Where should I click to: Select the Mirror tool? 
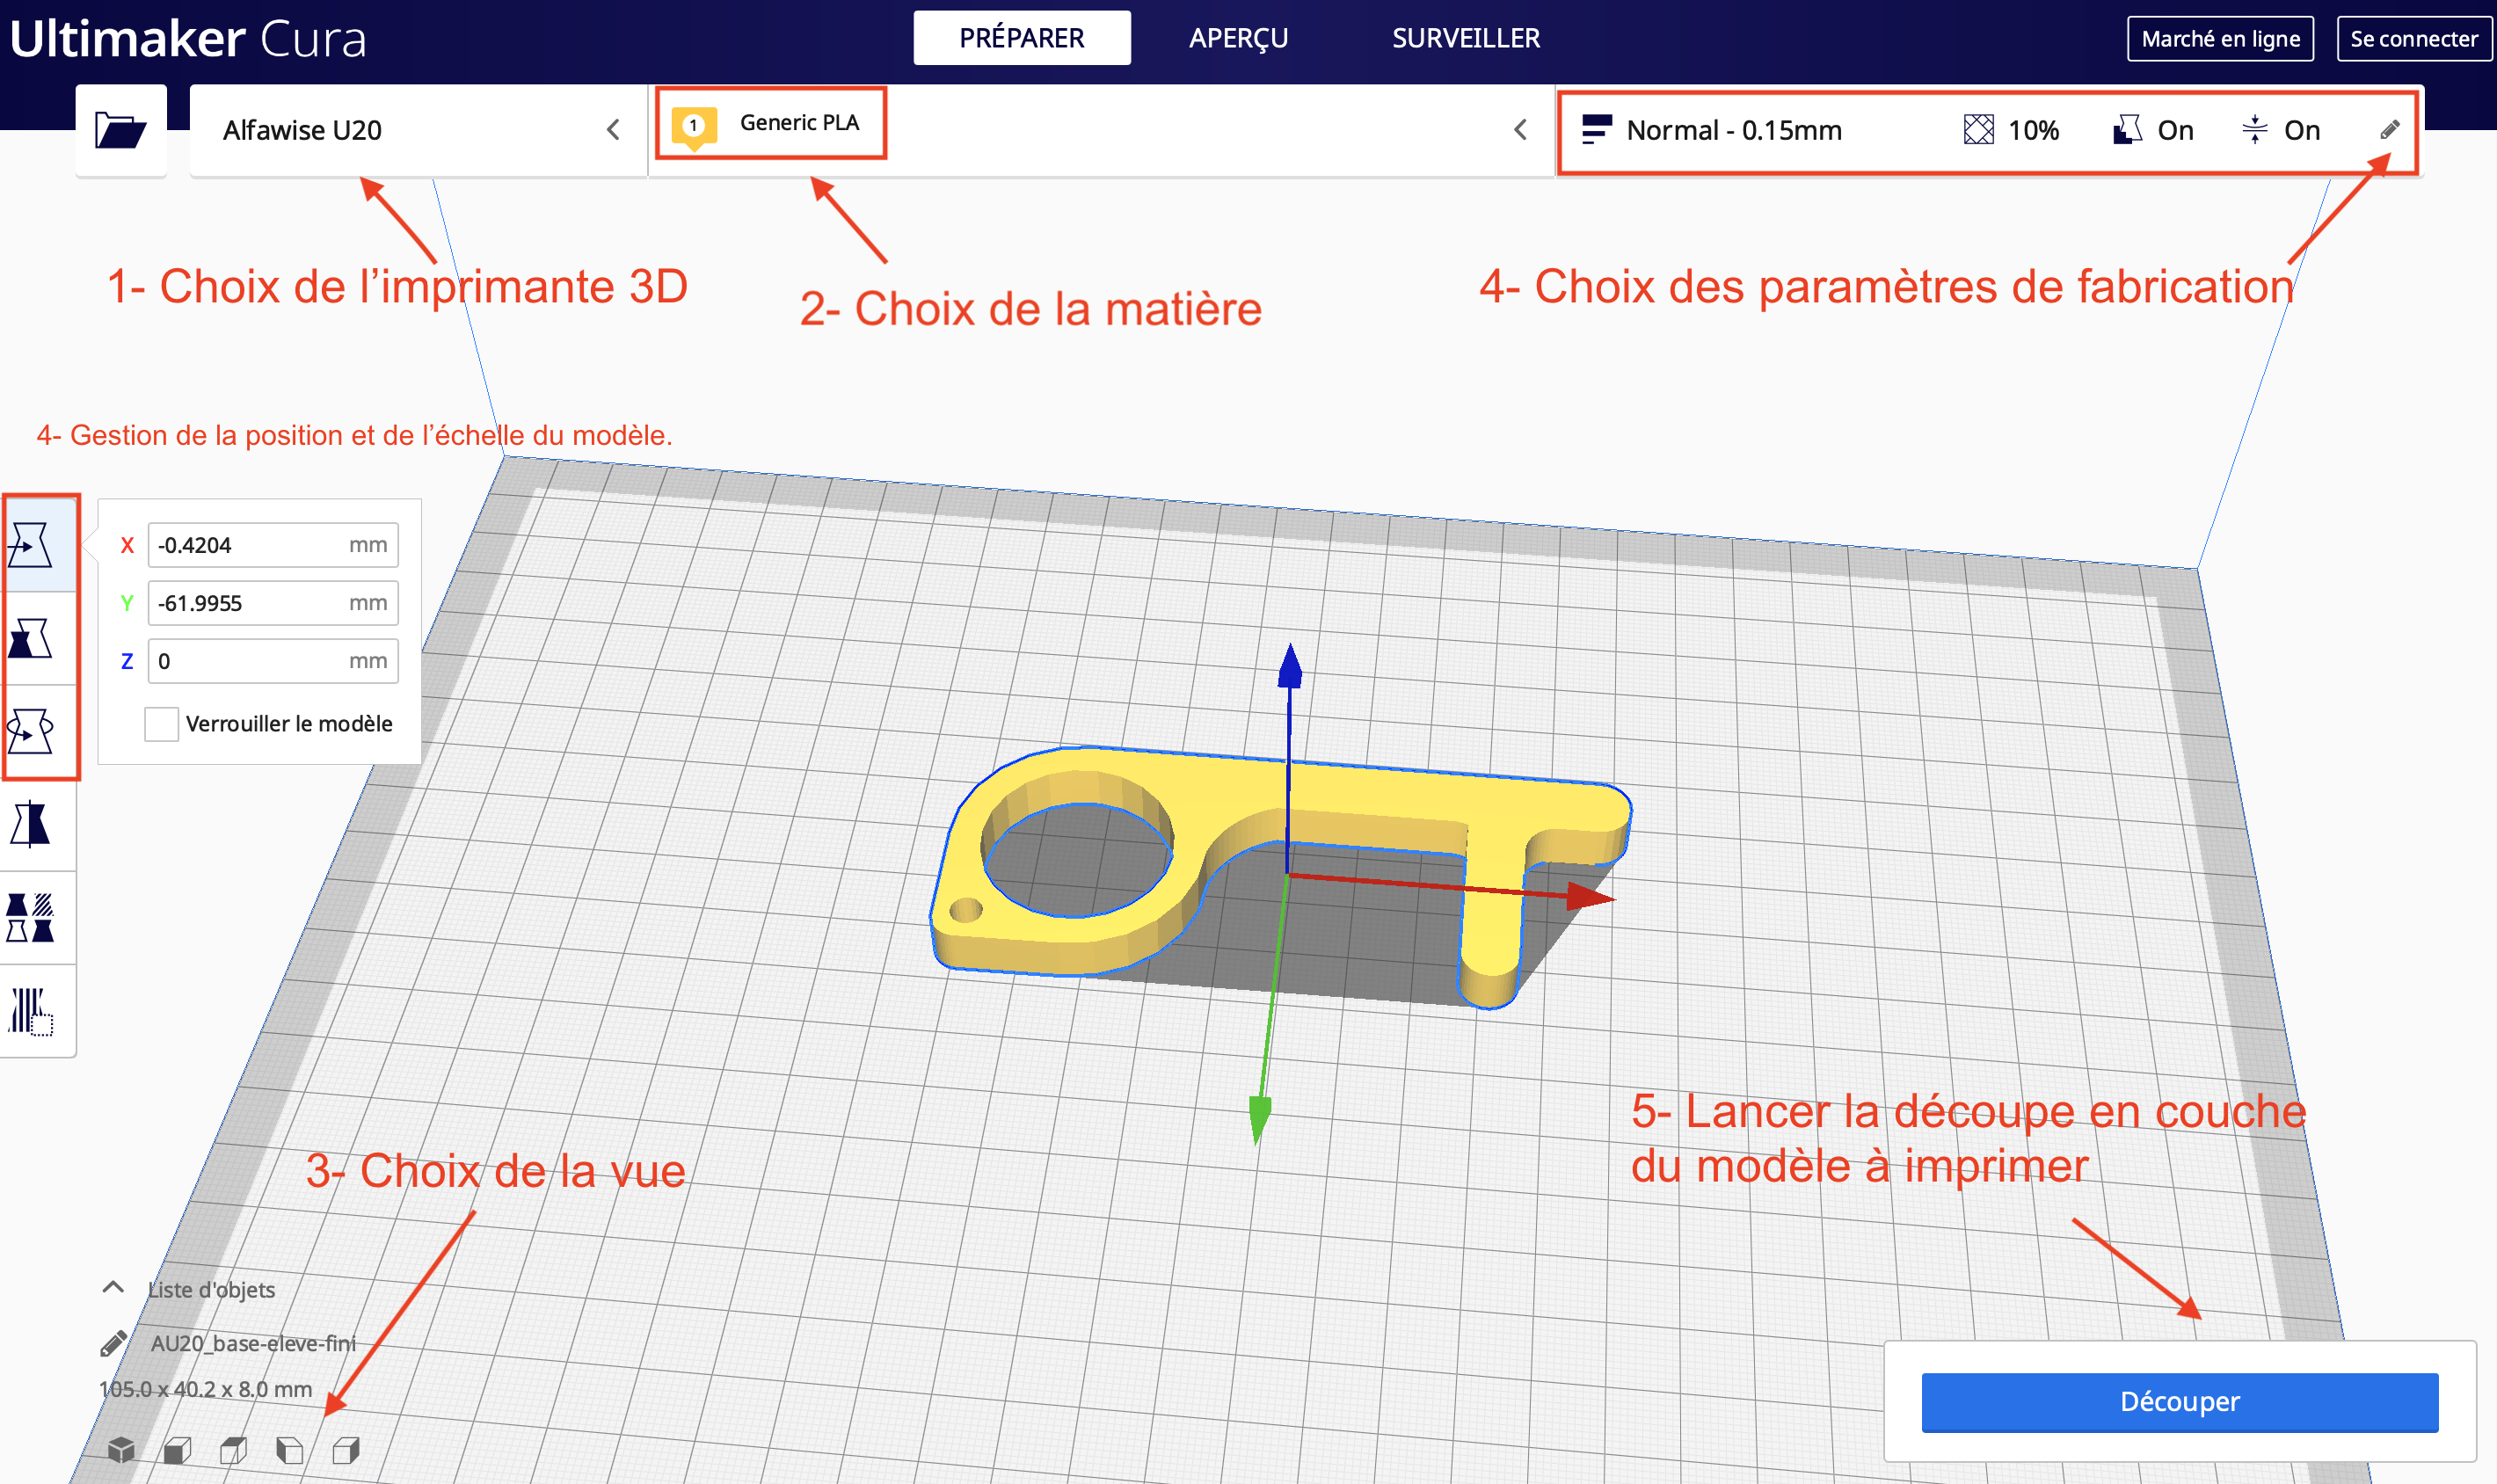point(31,824)
